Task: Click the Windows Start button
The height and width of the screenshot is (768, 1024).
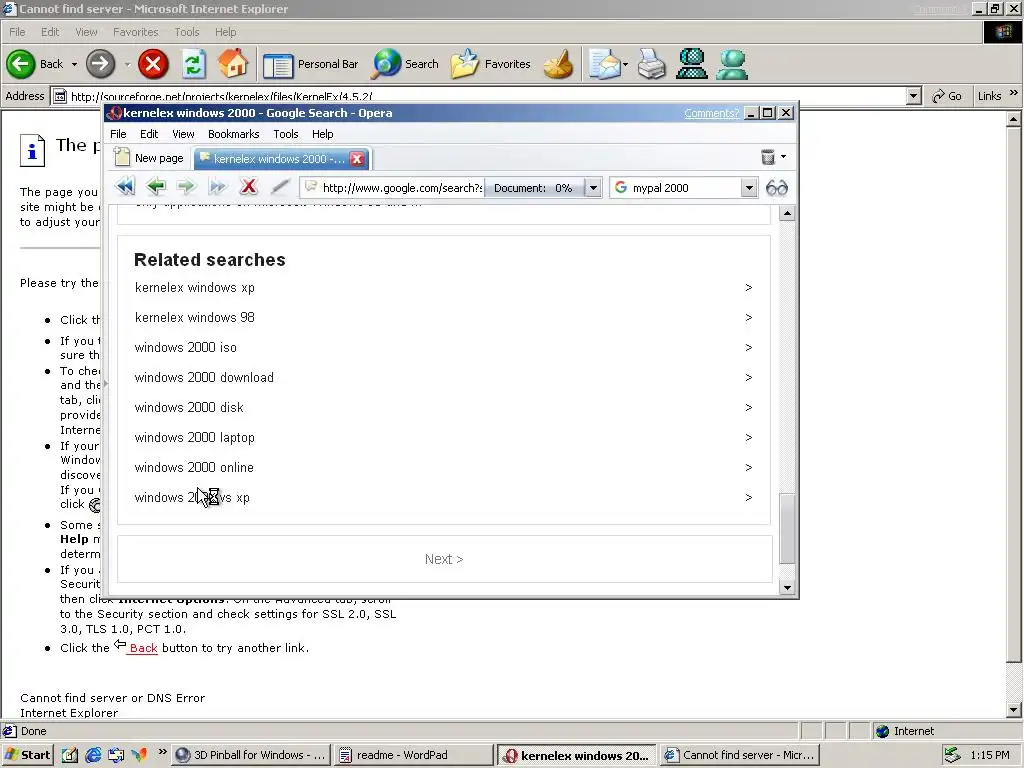Action: 28,755
